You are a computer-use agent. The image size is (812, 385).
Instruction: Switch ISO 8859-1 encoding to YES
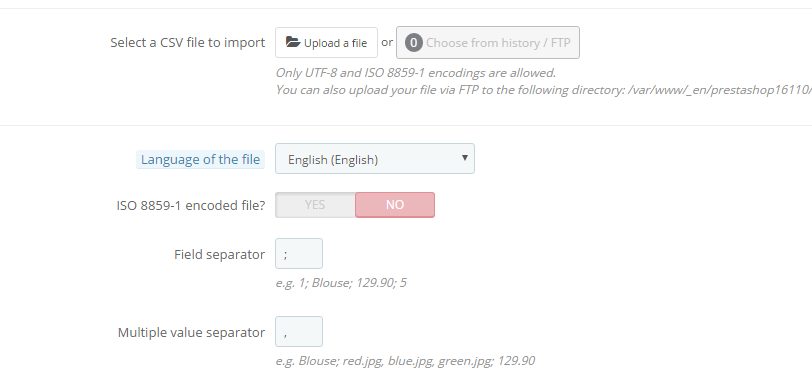315,205
